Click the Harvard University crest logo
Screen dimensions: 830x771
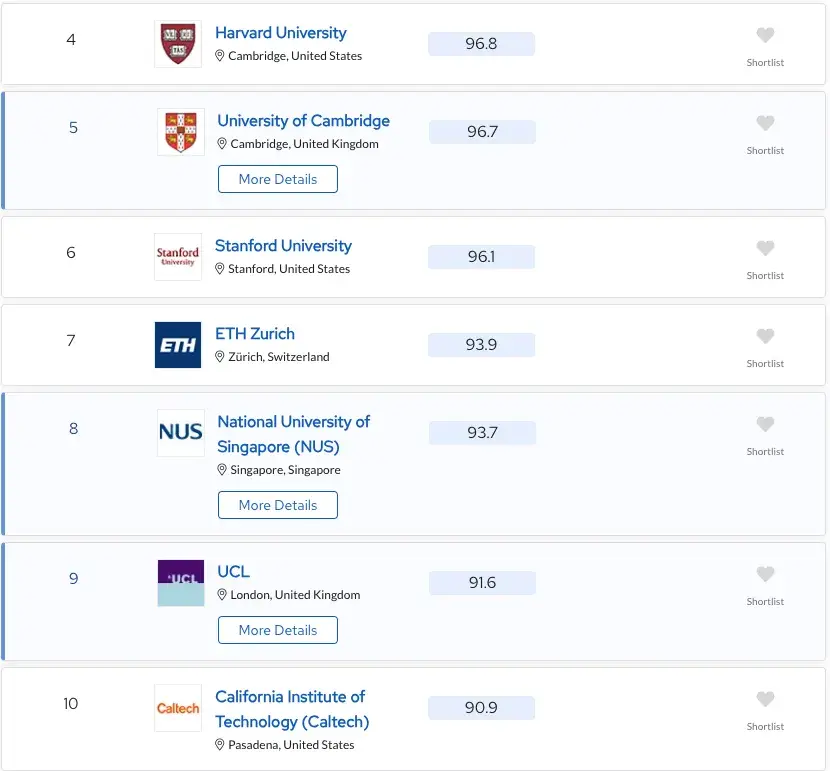(x=178, y=44)
